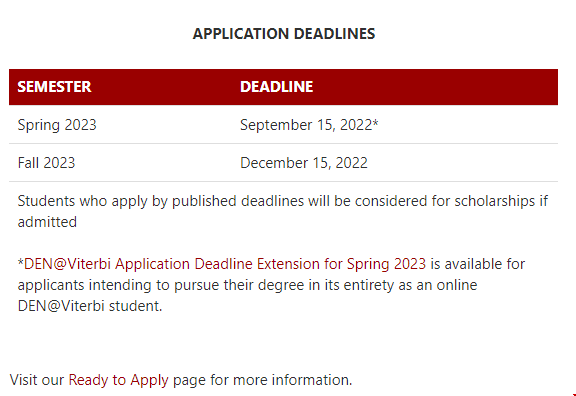The image size is (576, 396).
Task: Click the asterisk before the DEN@Viterbi link
Action: 21,263
